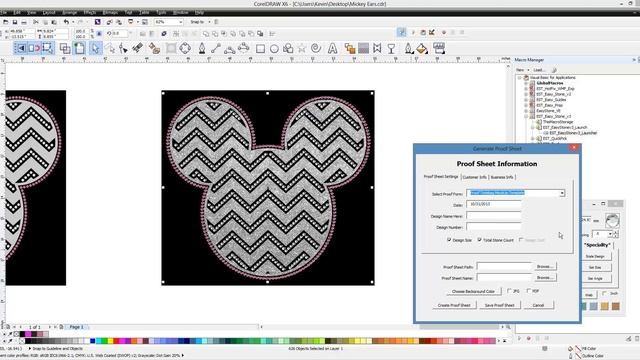Click the outline pen tool icon
This screenshot has height=360, width=640.
(408, 49)
